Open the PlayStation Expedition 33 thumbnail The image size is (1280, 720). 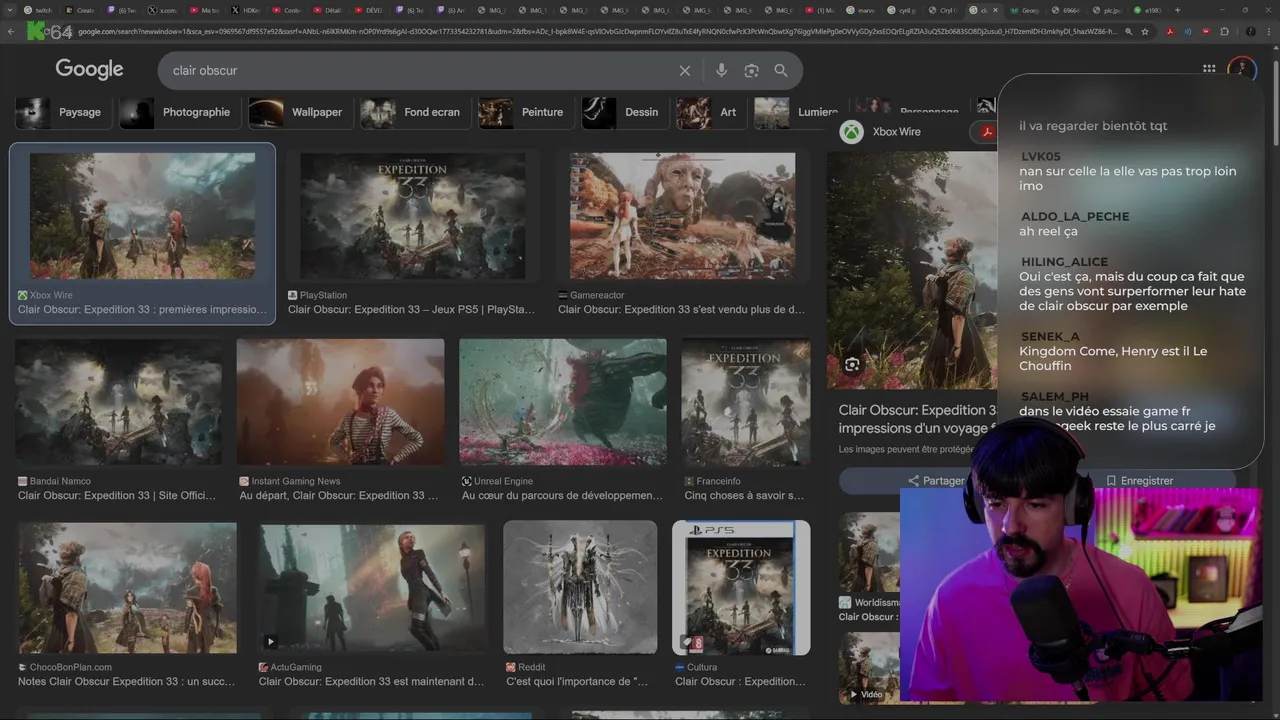coord(412,216)
